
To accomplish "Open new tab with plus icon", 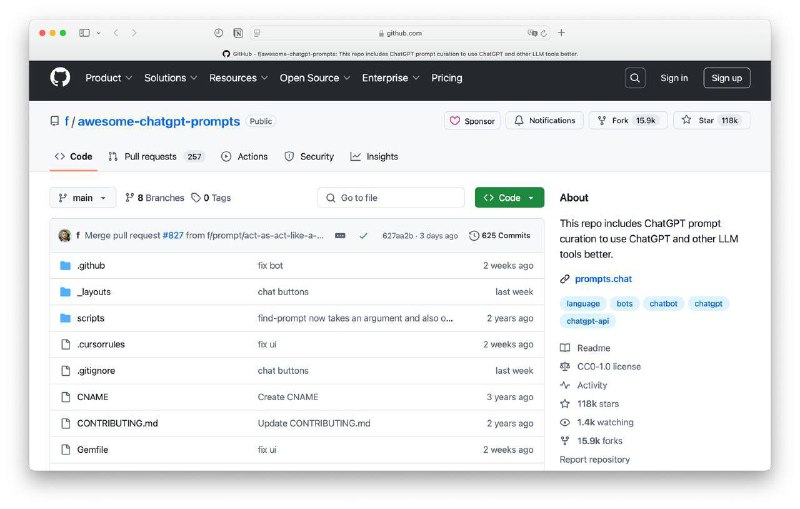I will click(561, 33).
